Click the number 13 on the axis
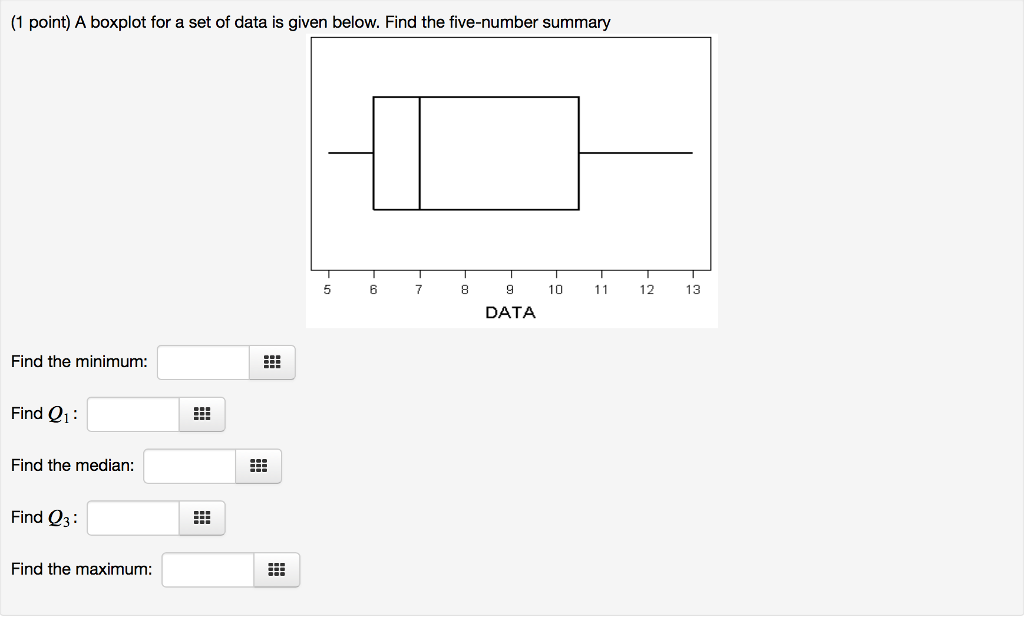Screen dimensions: 1024x620 pyautogui.click(x=693, y=289)
